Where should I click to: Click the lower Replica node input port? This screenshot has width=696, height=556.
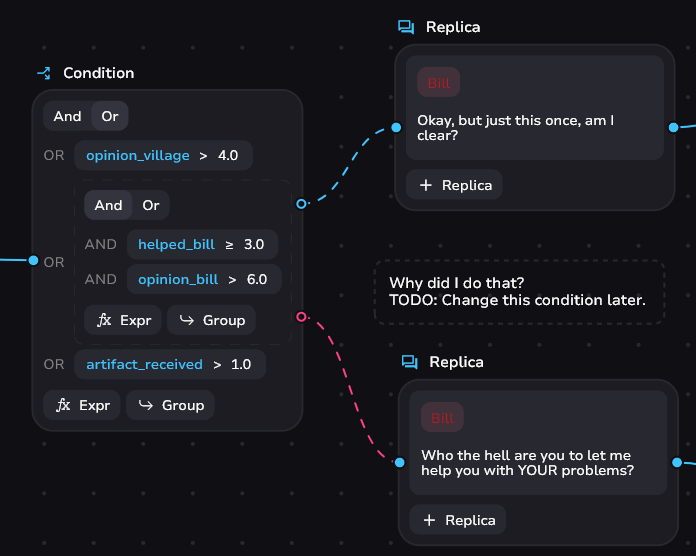coord(399,462)
